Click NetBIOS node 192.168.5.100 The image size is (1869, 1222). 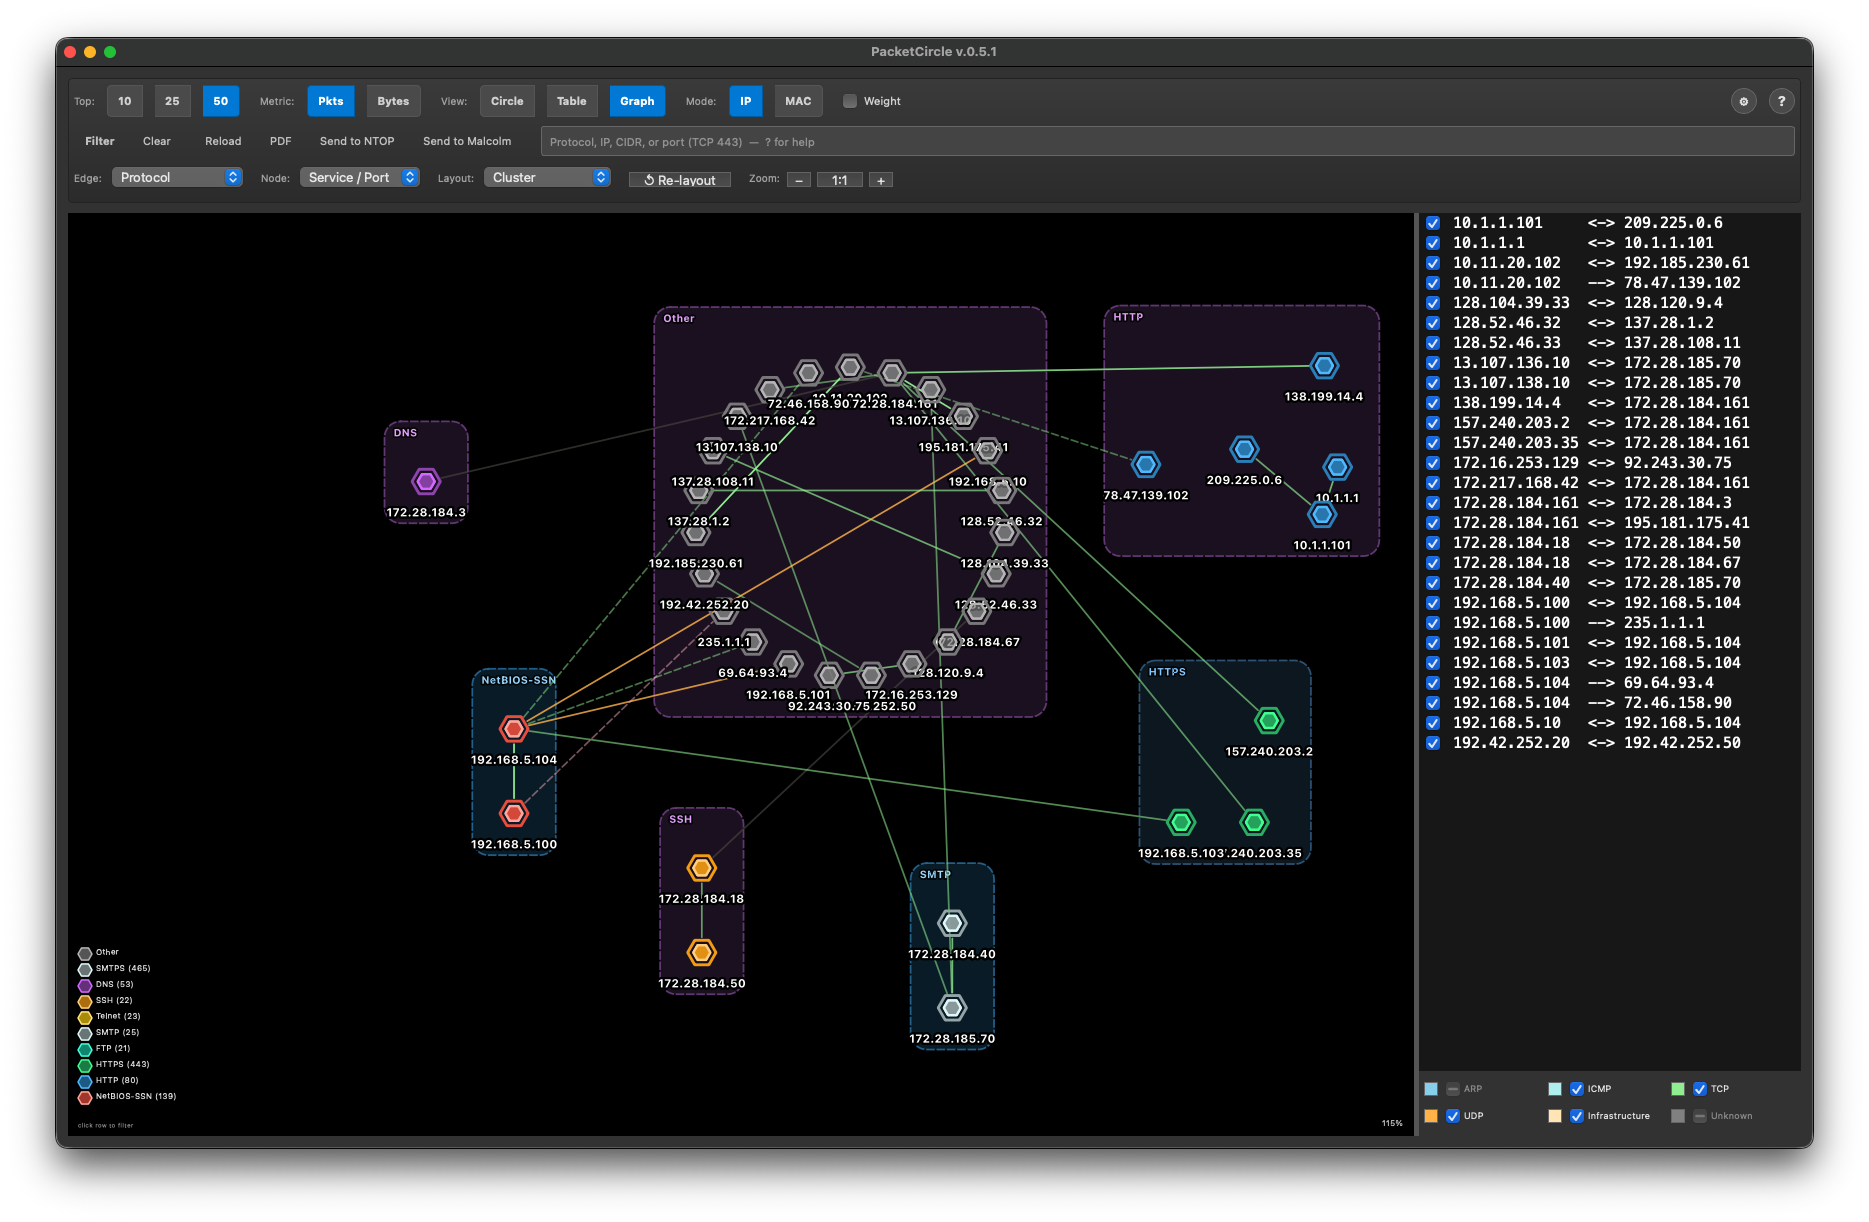(514, 813)
